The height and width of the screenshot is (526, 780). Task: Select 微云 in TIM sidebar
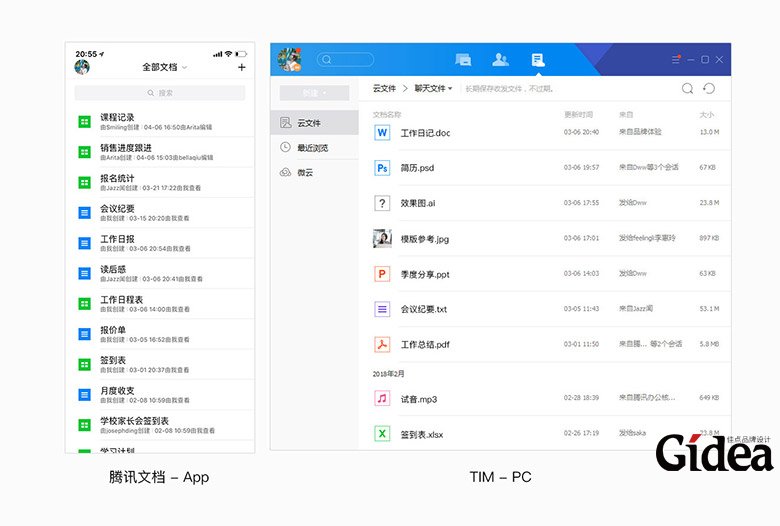point(314,172)
